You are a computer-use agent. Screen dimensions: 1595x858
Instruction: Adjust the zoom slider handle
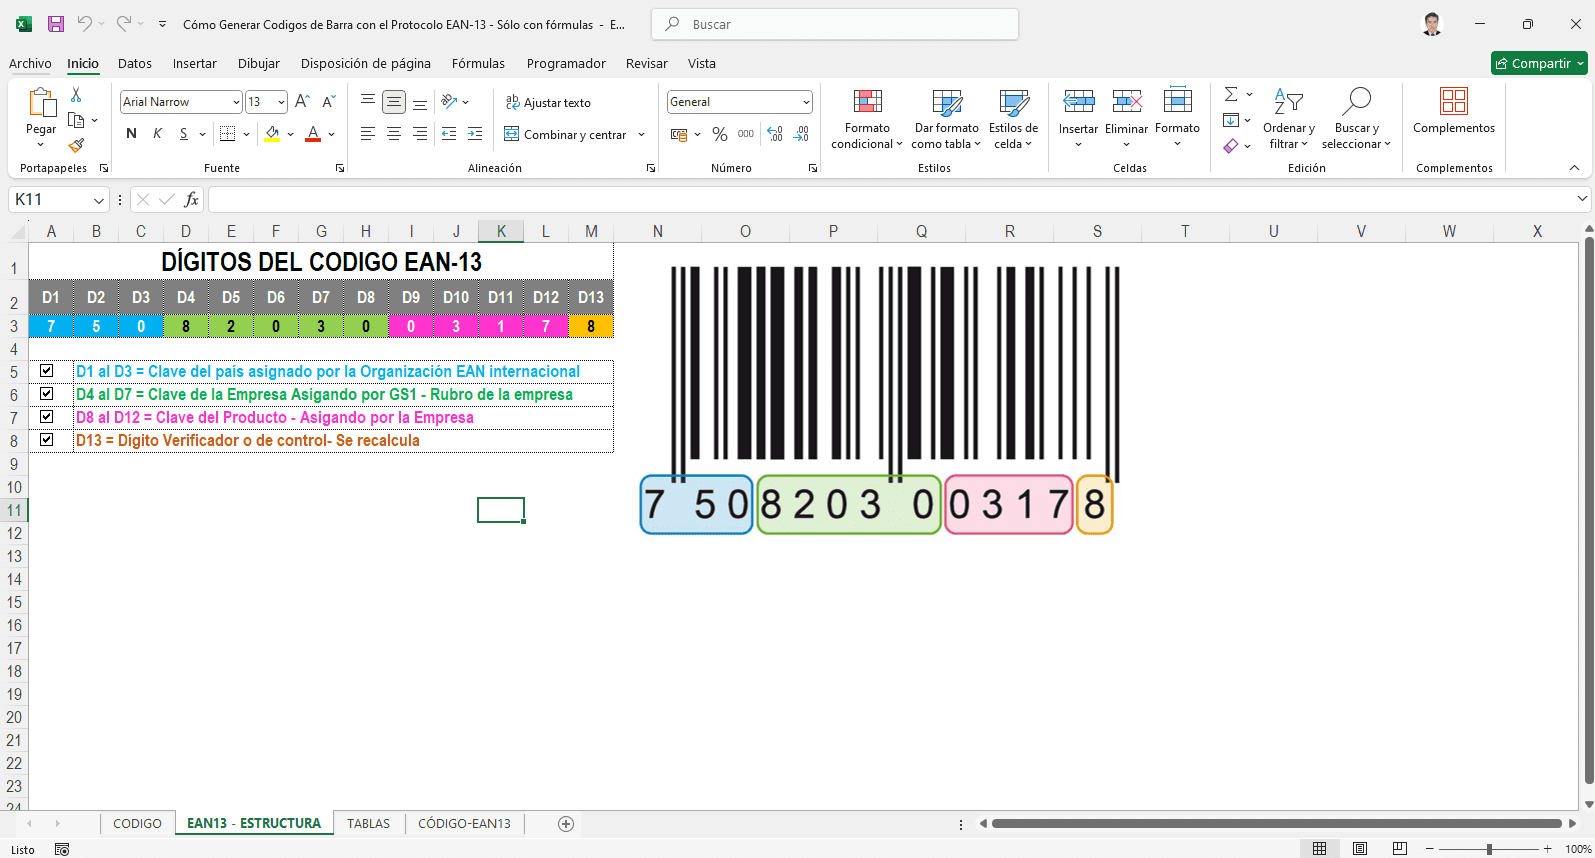pyautogui.click(x=1489, y=849)
